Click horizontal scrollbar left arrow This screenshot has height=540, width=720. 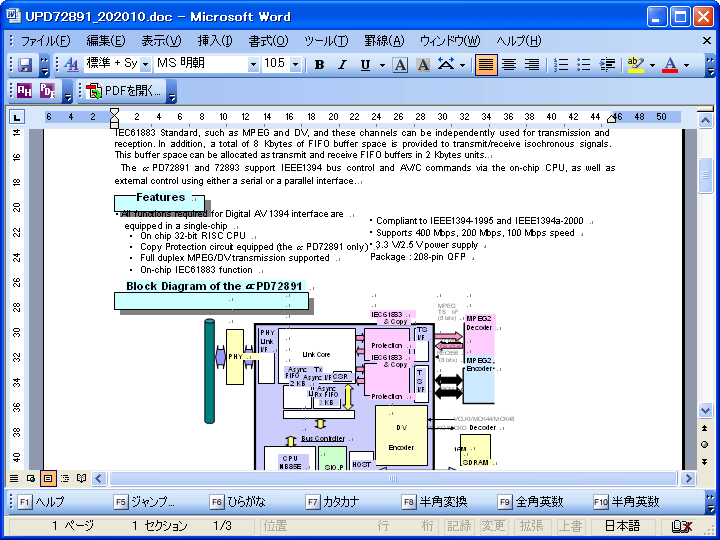point(99,478)
